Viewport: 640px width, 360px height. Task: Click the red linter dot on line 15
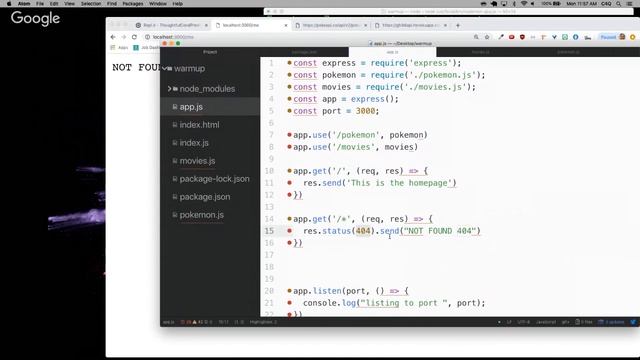pyautogui.click(x=289, y=231)
